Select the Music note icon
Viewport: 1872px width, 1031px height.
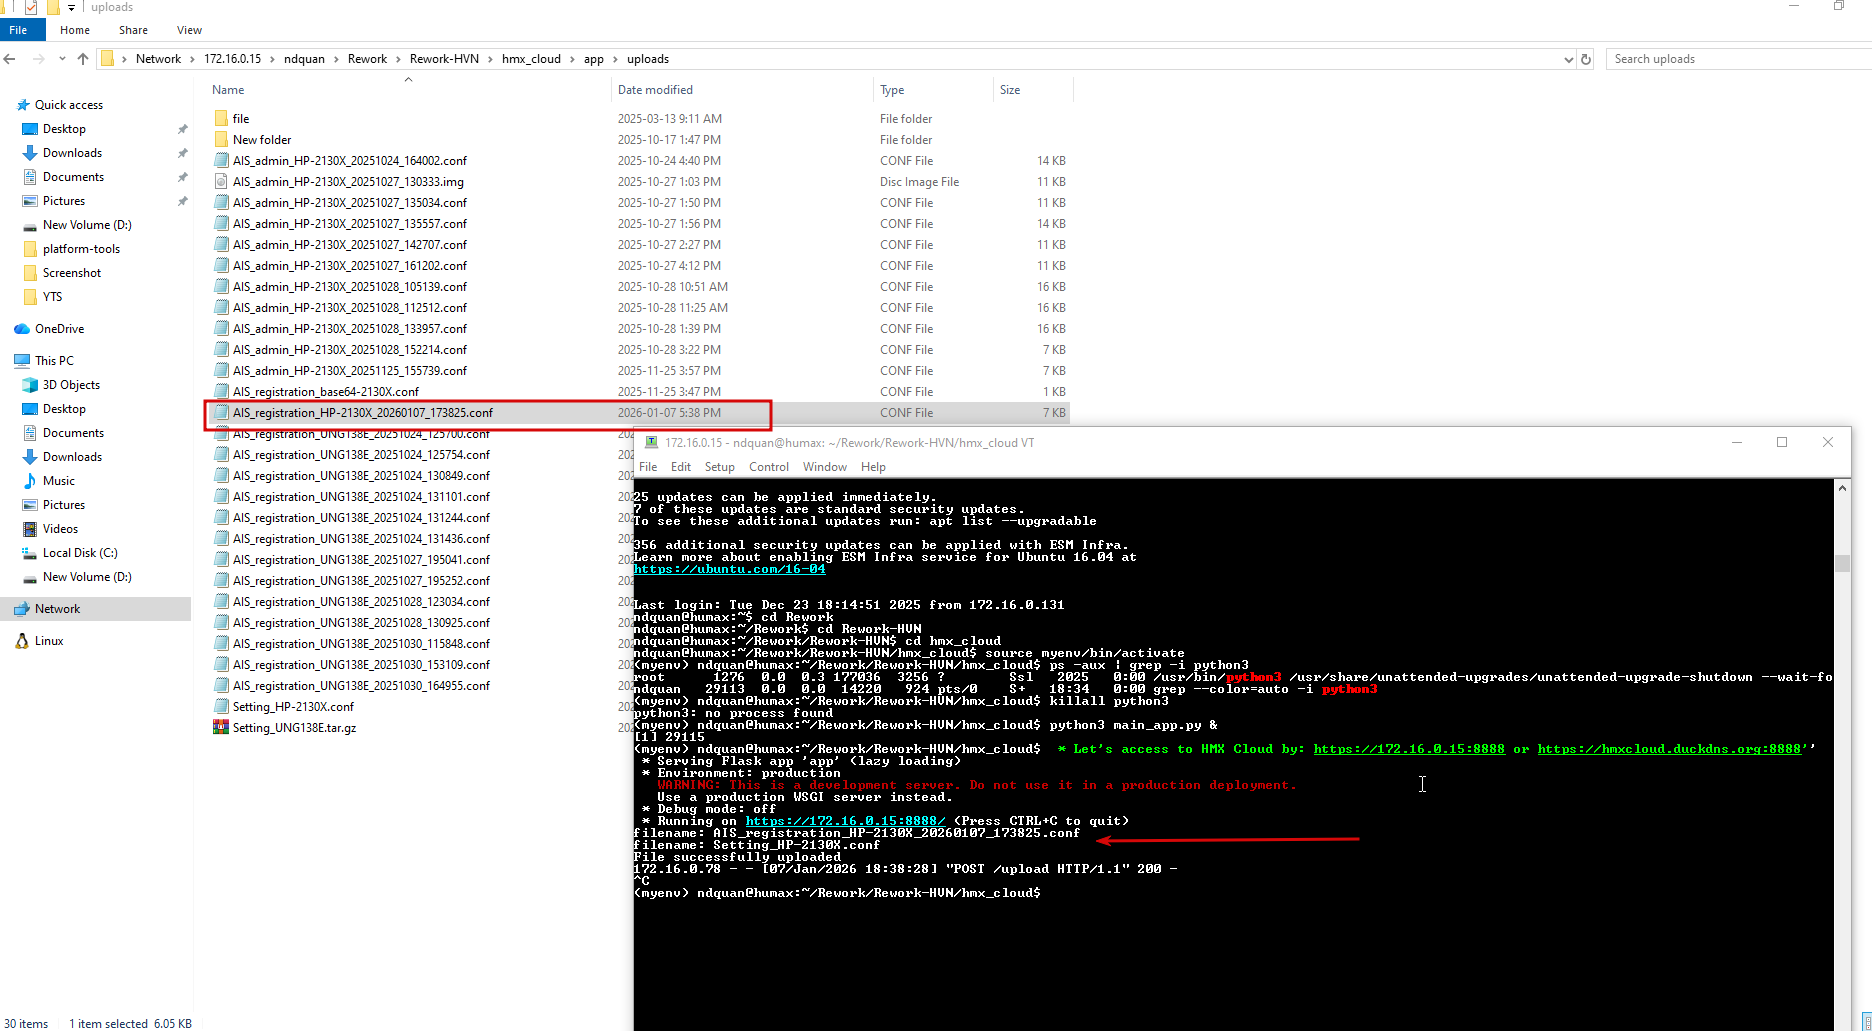30,481
